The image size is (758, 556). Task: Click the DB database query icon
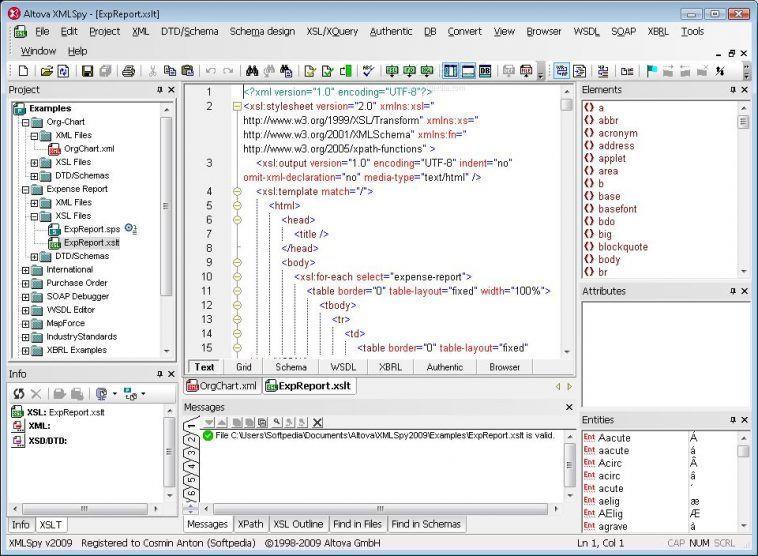(x=485, y=72)
